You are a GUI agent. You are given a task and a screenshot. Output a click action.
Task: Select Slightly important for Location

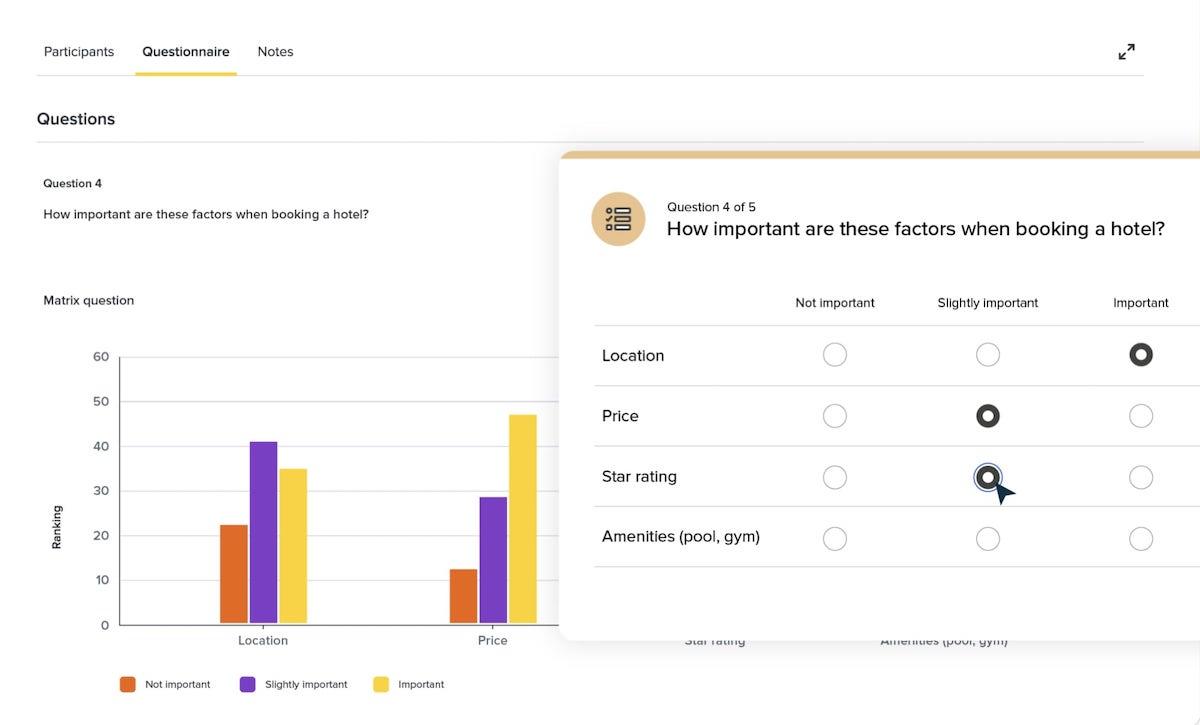pos(987,355)
